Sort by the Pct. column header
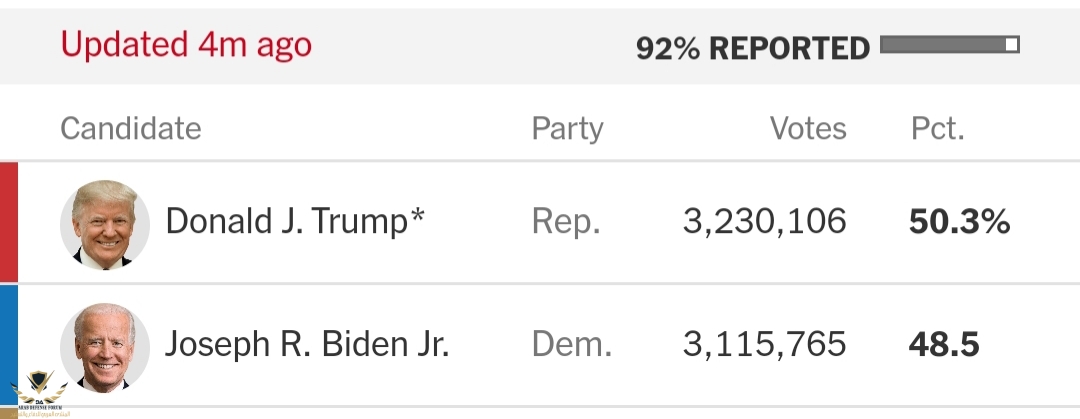The width and height of the screenshot is (1080, 419). 937,128
